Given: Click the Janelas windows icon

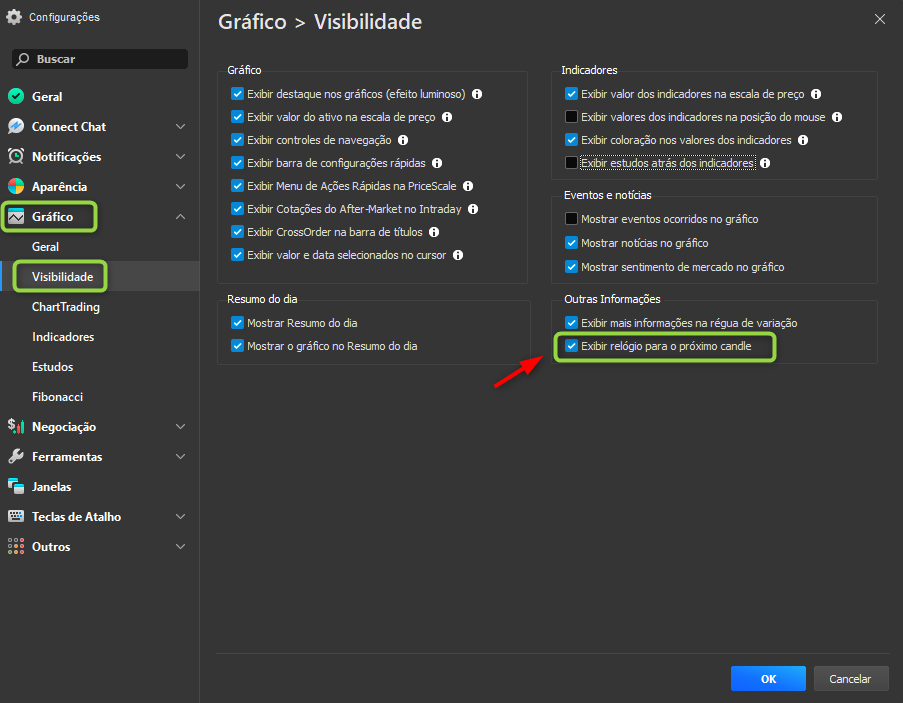Looking at the screenshot, I should click(x=16, y=487).
